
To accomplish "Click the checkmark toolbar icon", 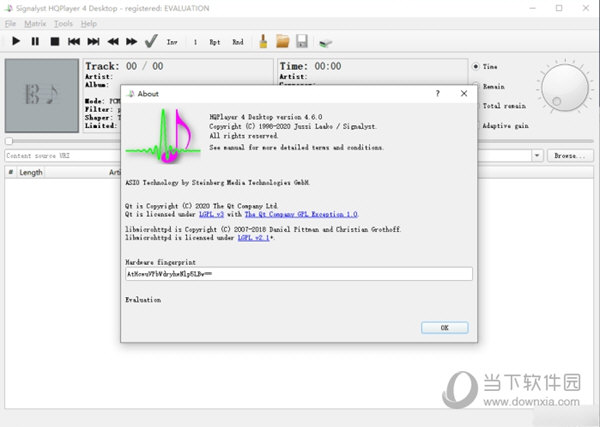I will [x=151, y=41].
